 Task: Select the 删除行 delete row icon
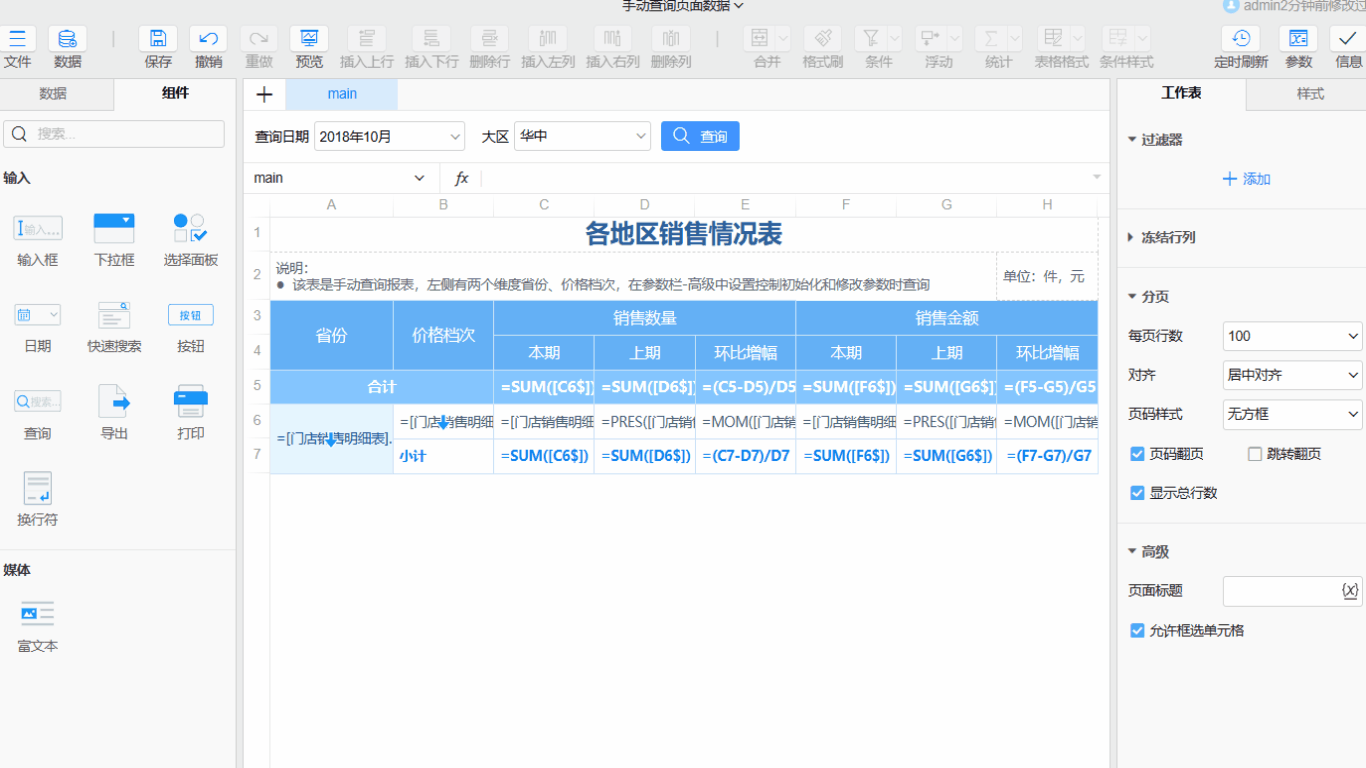(489, 40)
